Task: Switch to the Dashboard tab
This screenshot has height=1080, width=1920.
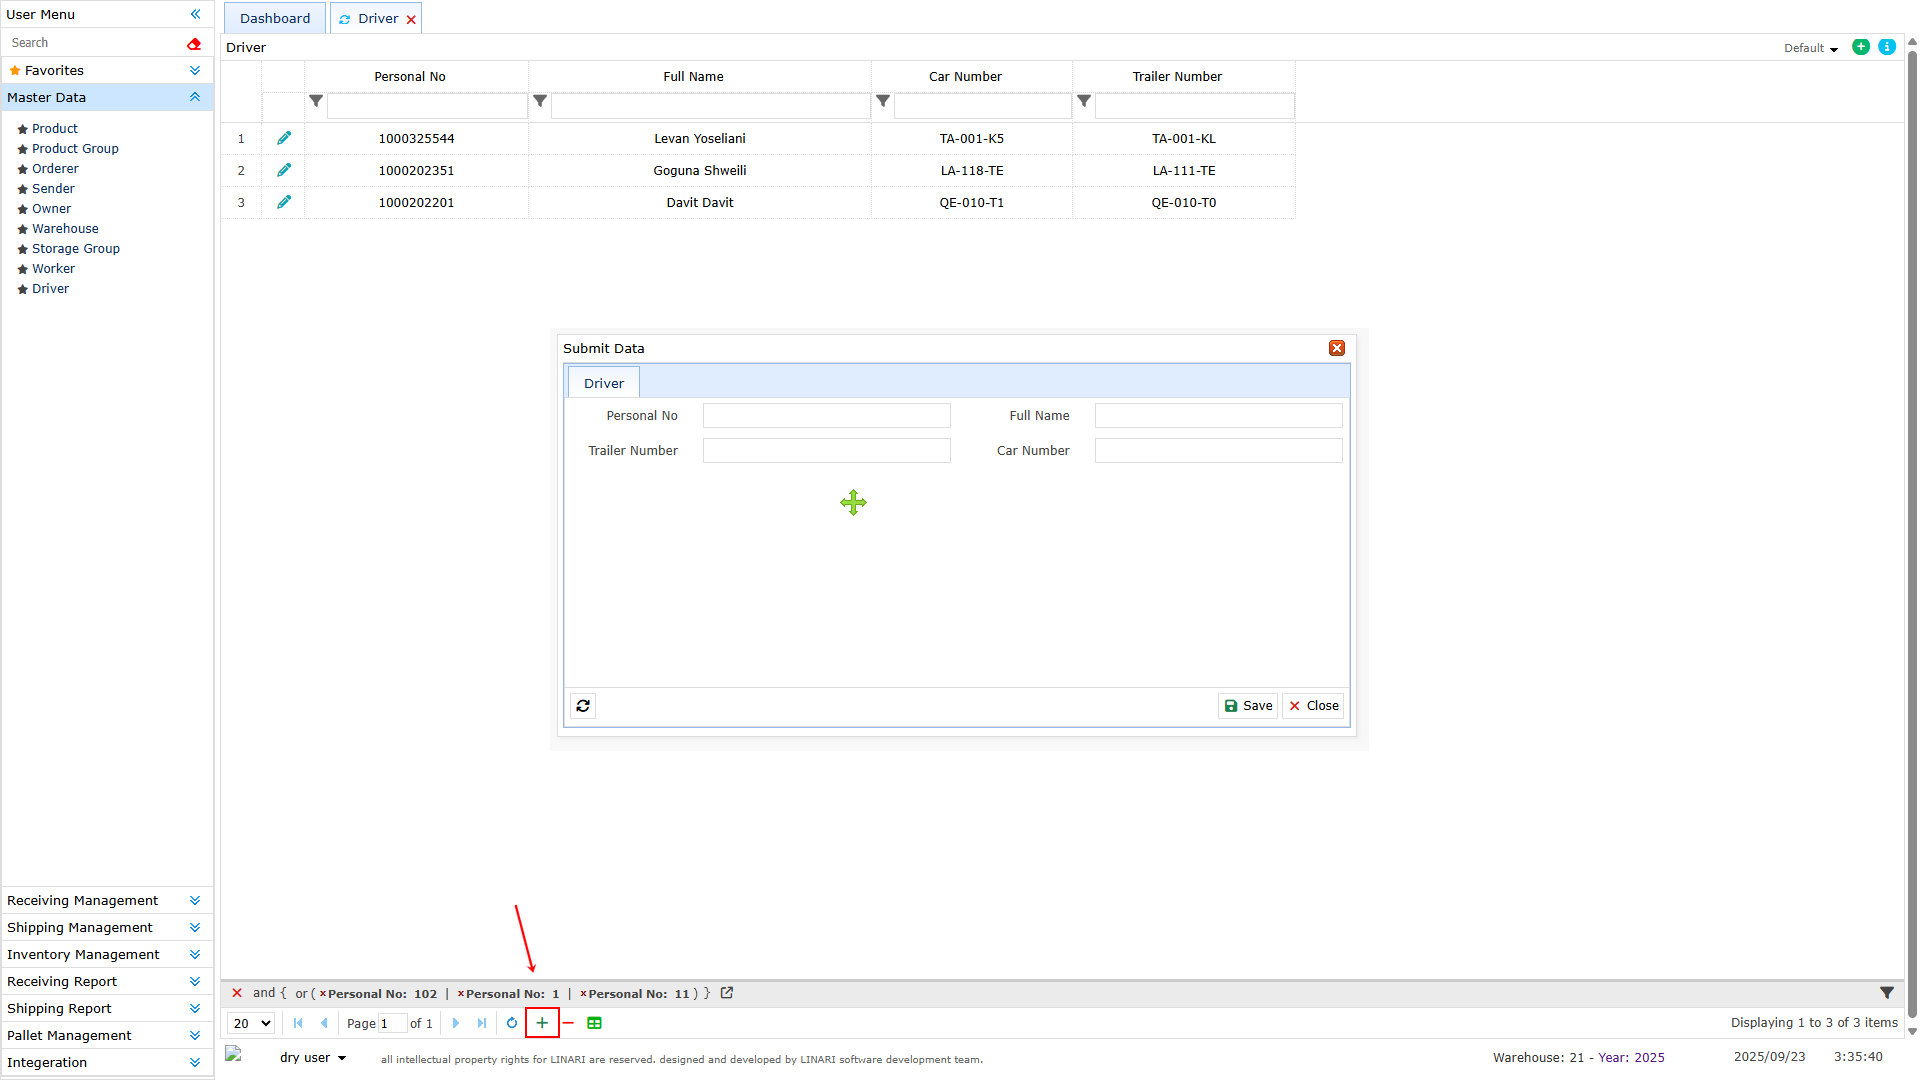Action: pos(275,18)
